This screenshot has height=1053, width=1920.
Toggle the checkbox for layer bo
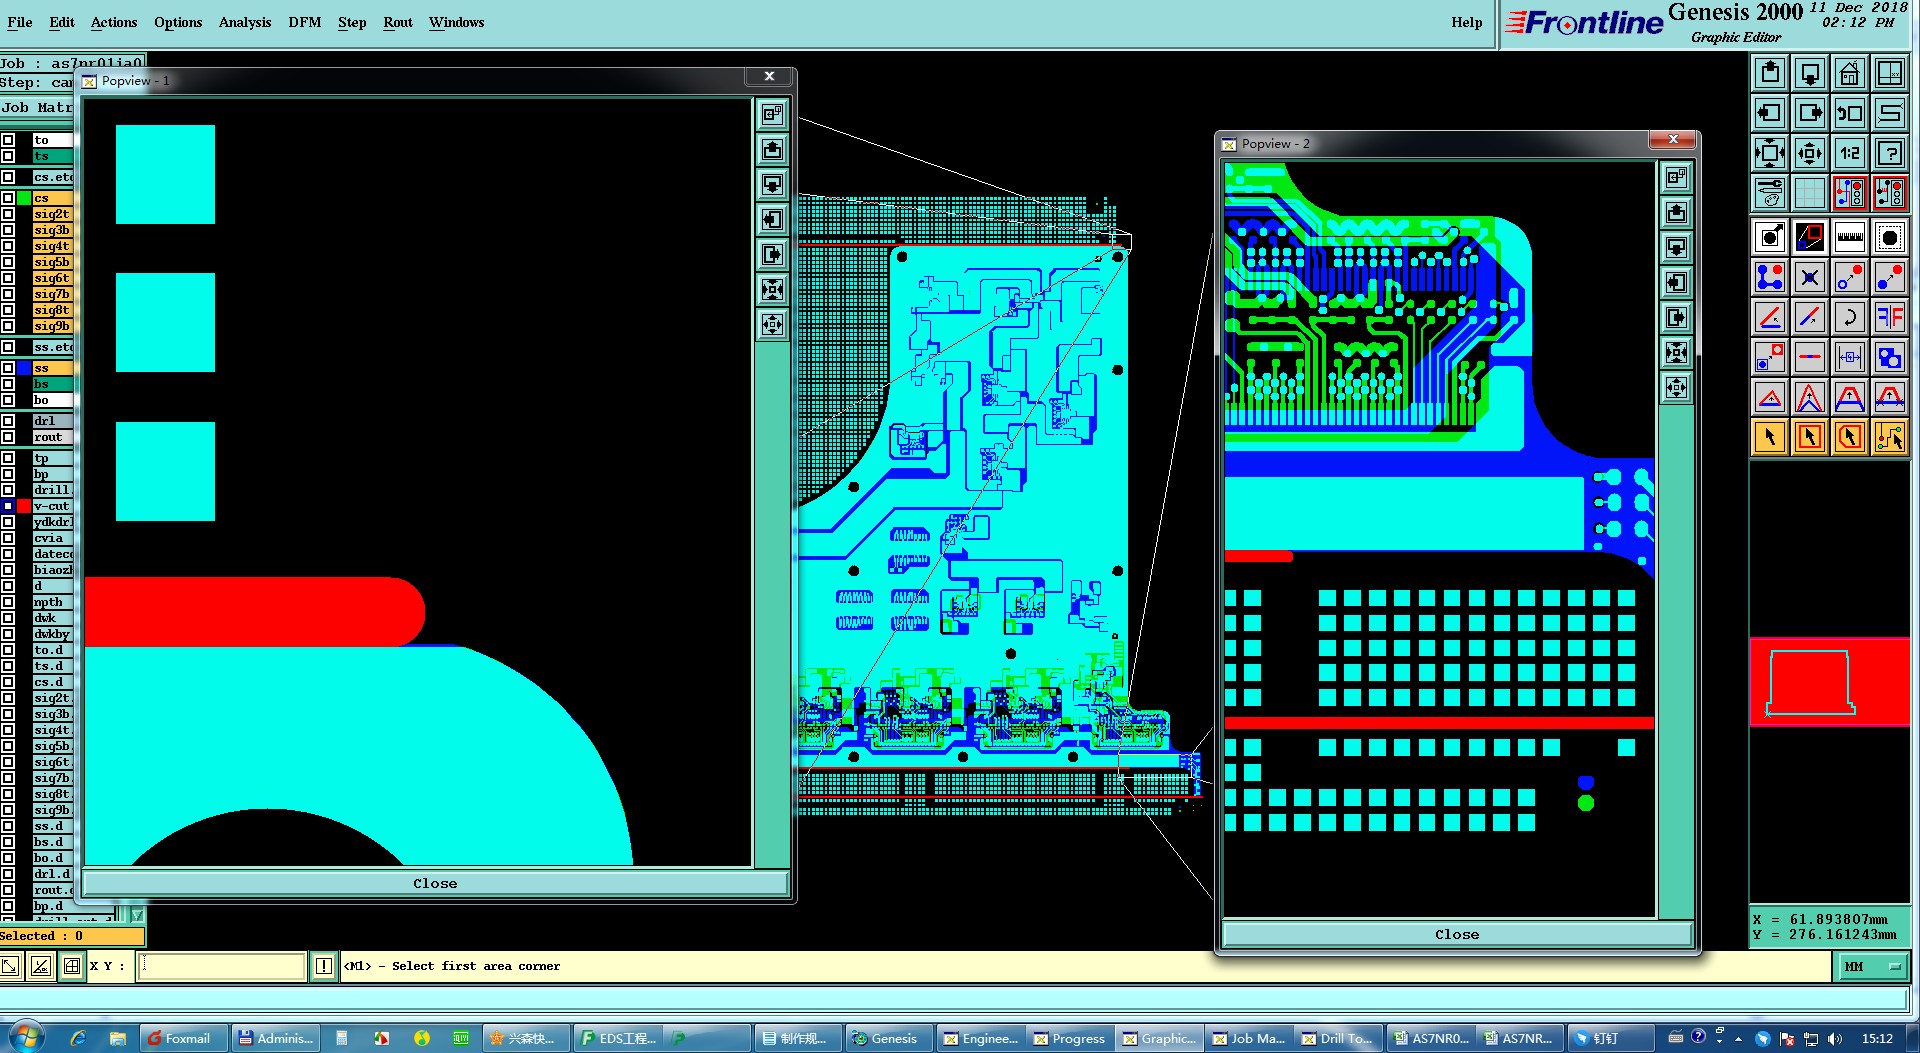(x=8, y=400)
